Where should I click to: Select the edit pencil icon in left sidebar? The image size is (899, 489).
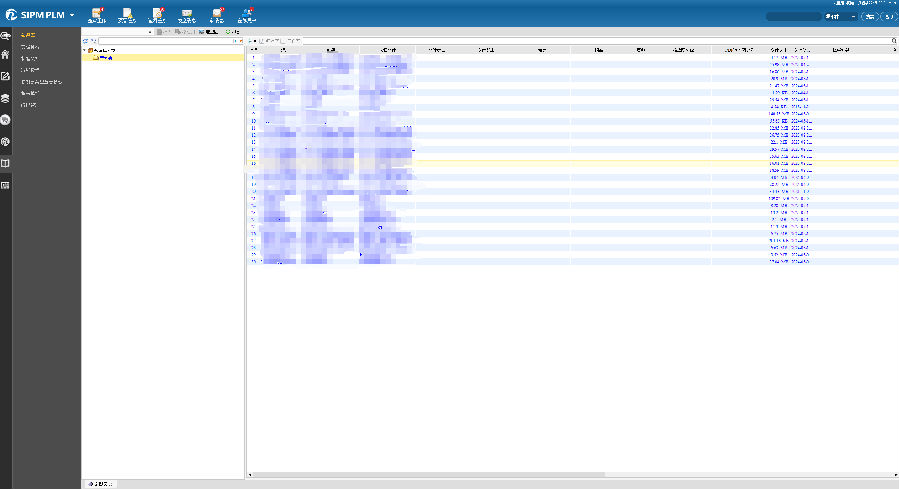point(6,76)
